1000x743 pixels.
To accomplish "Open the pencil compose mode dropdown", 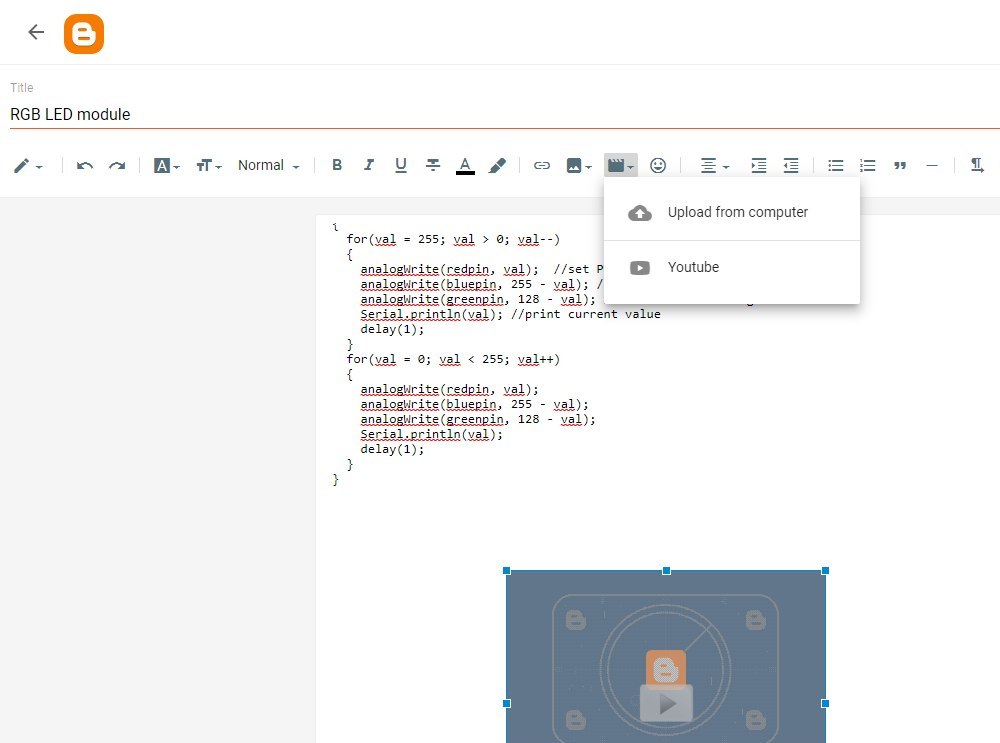I will (27, 166).
